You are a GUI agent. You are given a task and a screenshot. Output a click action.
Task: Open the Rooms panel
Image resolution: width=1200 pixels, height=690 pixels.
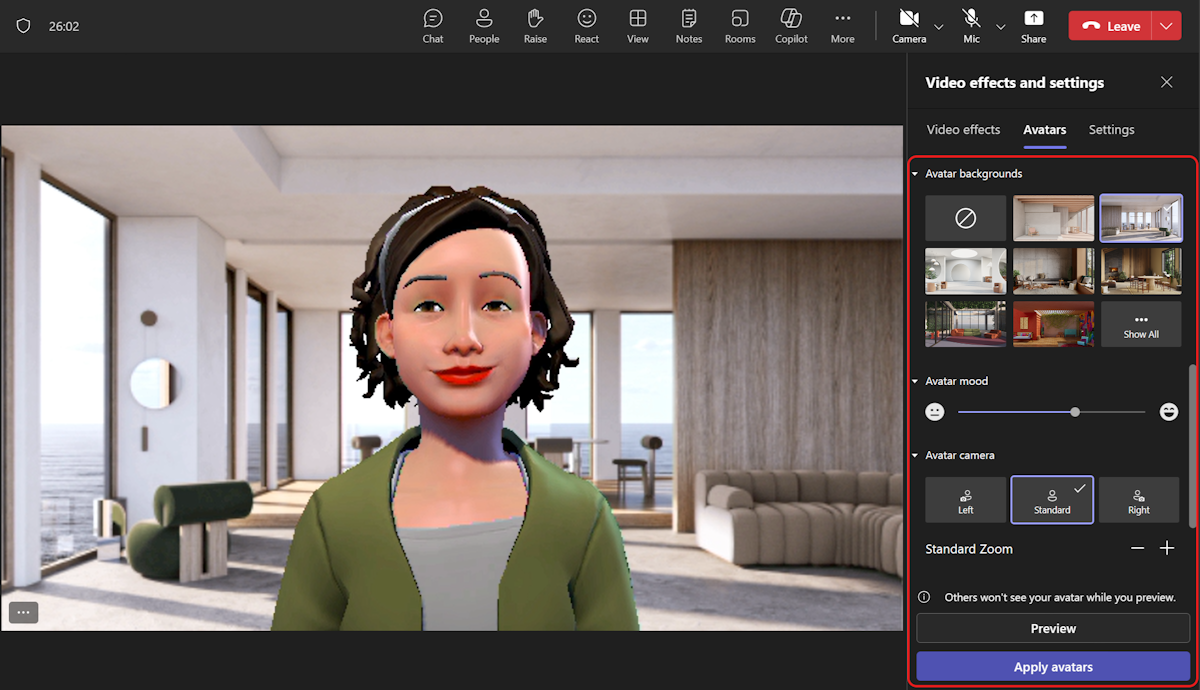[x=739, y=25]
